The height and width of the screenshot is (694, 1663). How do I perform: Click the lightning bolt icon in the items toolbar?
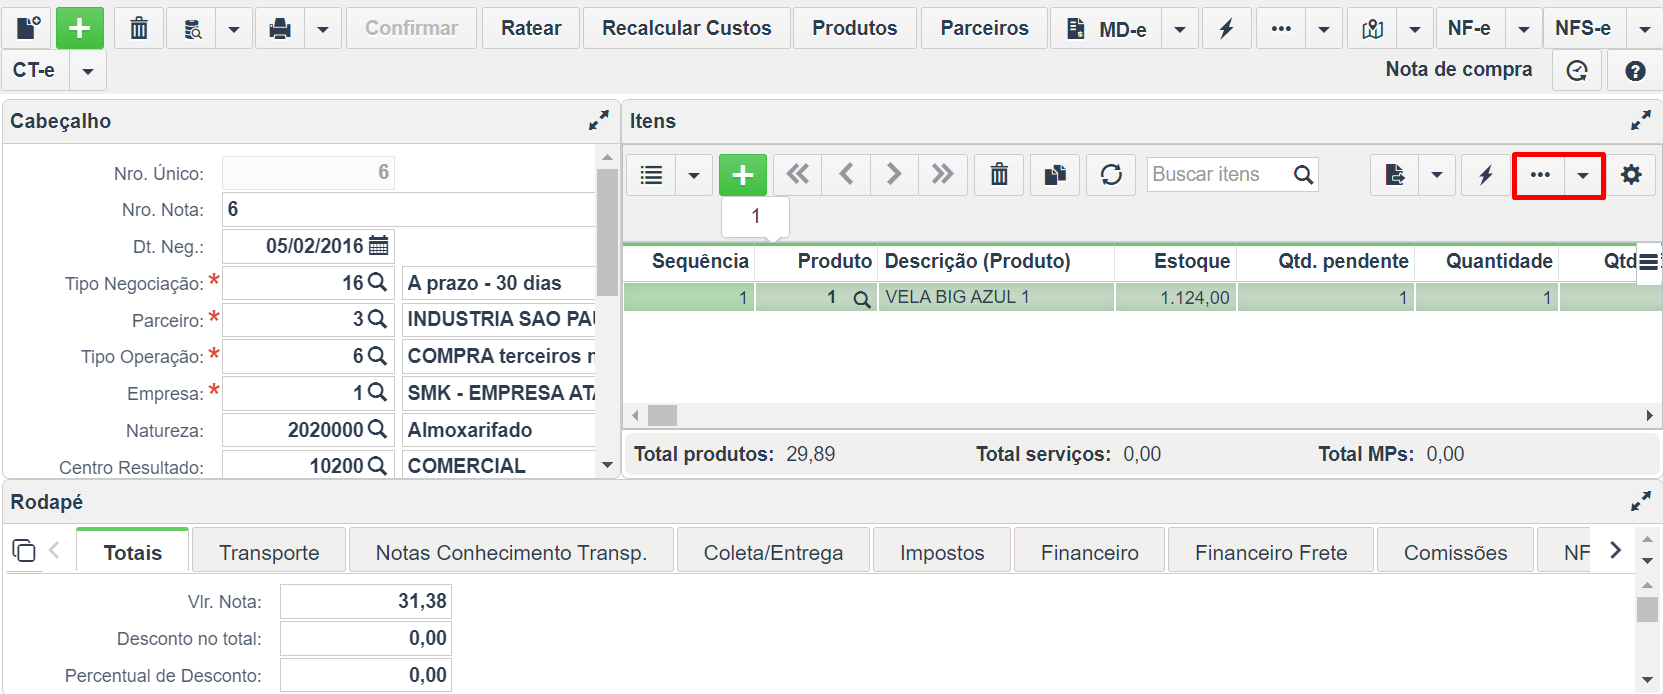click(1486, 175)
